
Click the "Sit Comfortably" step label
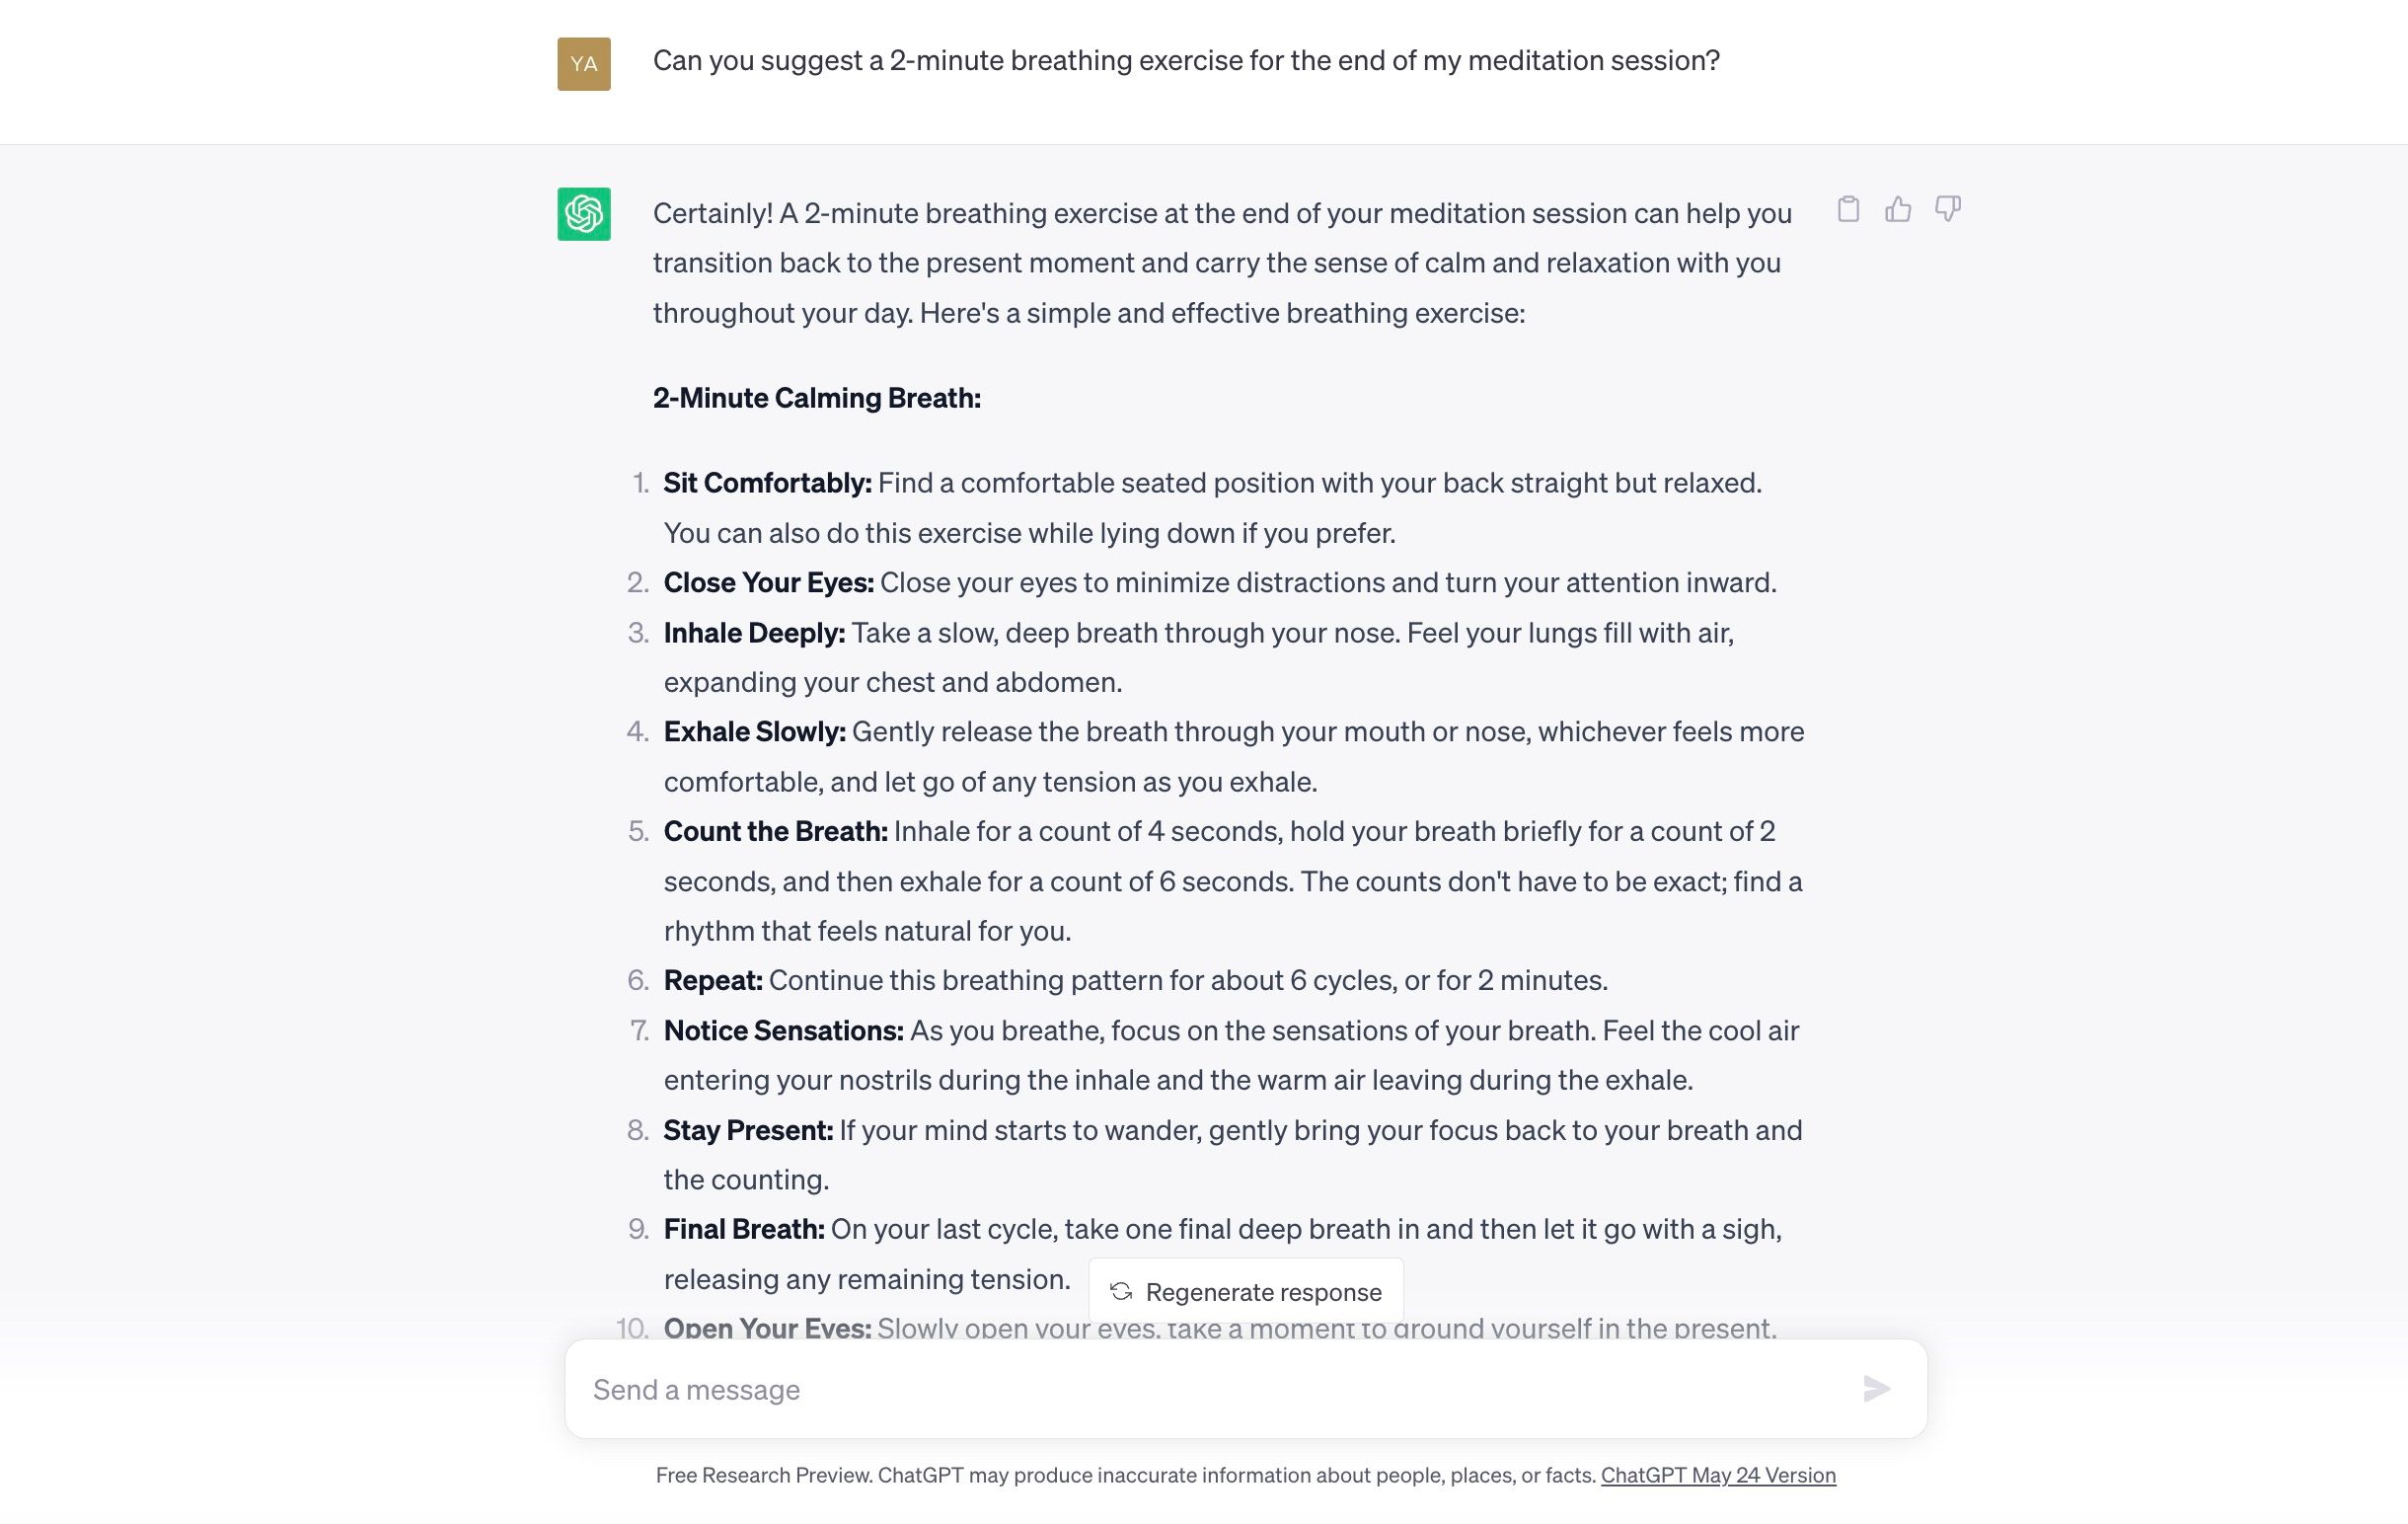(767, 483)
